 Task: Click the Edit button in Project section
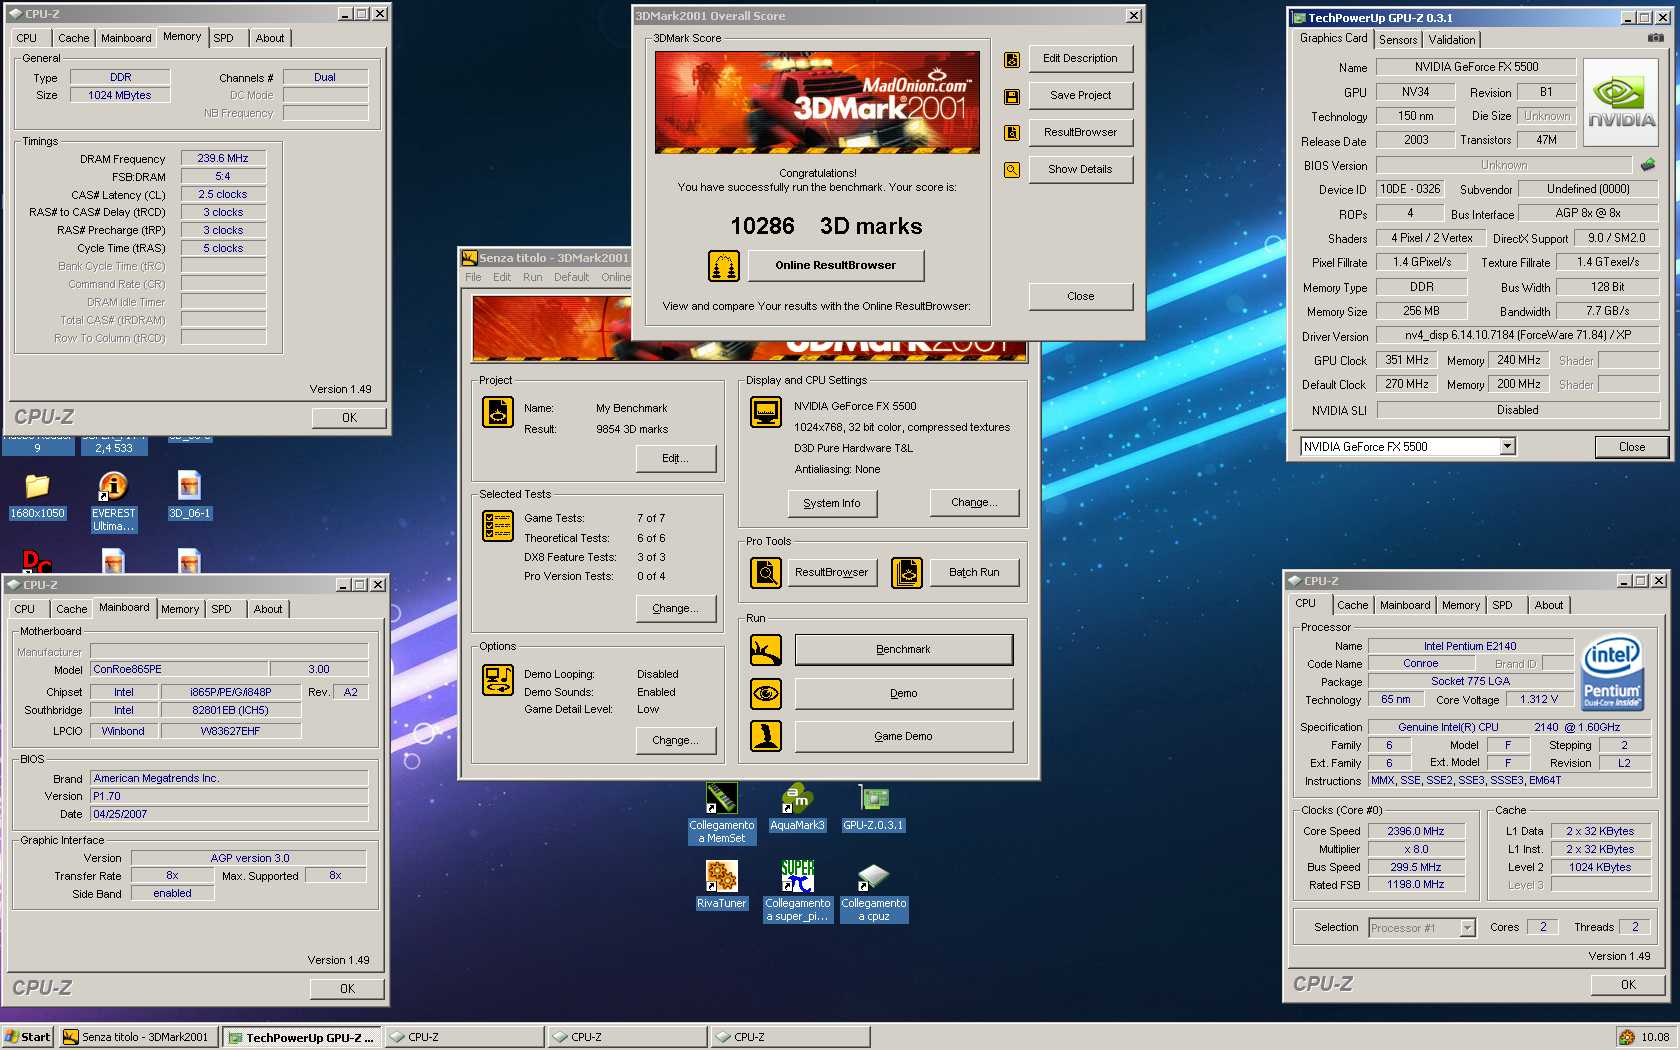click(x=676, y=458)
